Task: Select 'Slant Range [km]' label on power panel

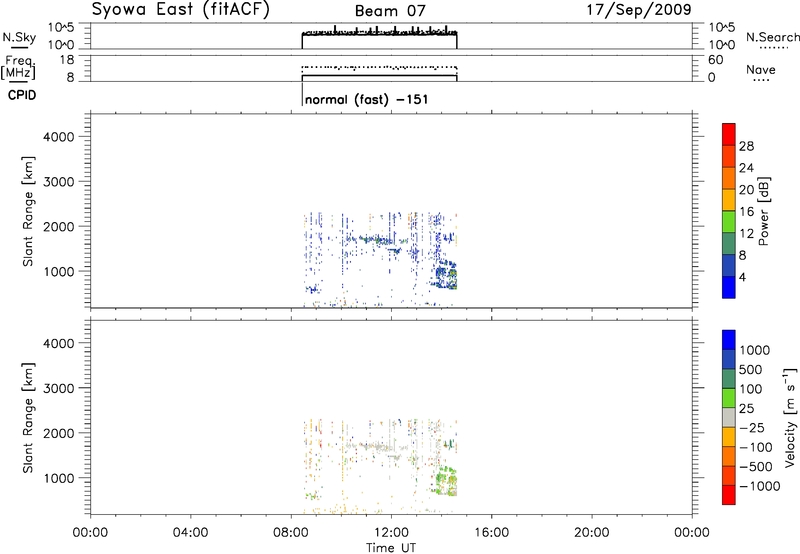Action: pyautogui.click(x=28, y=211)
